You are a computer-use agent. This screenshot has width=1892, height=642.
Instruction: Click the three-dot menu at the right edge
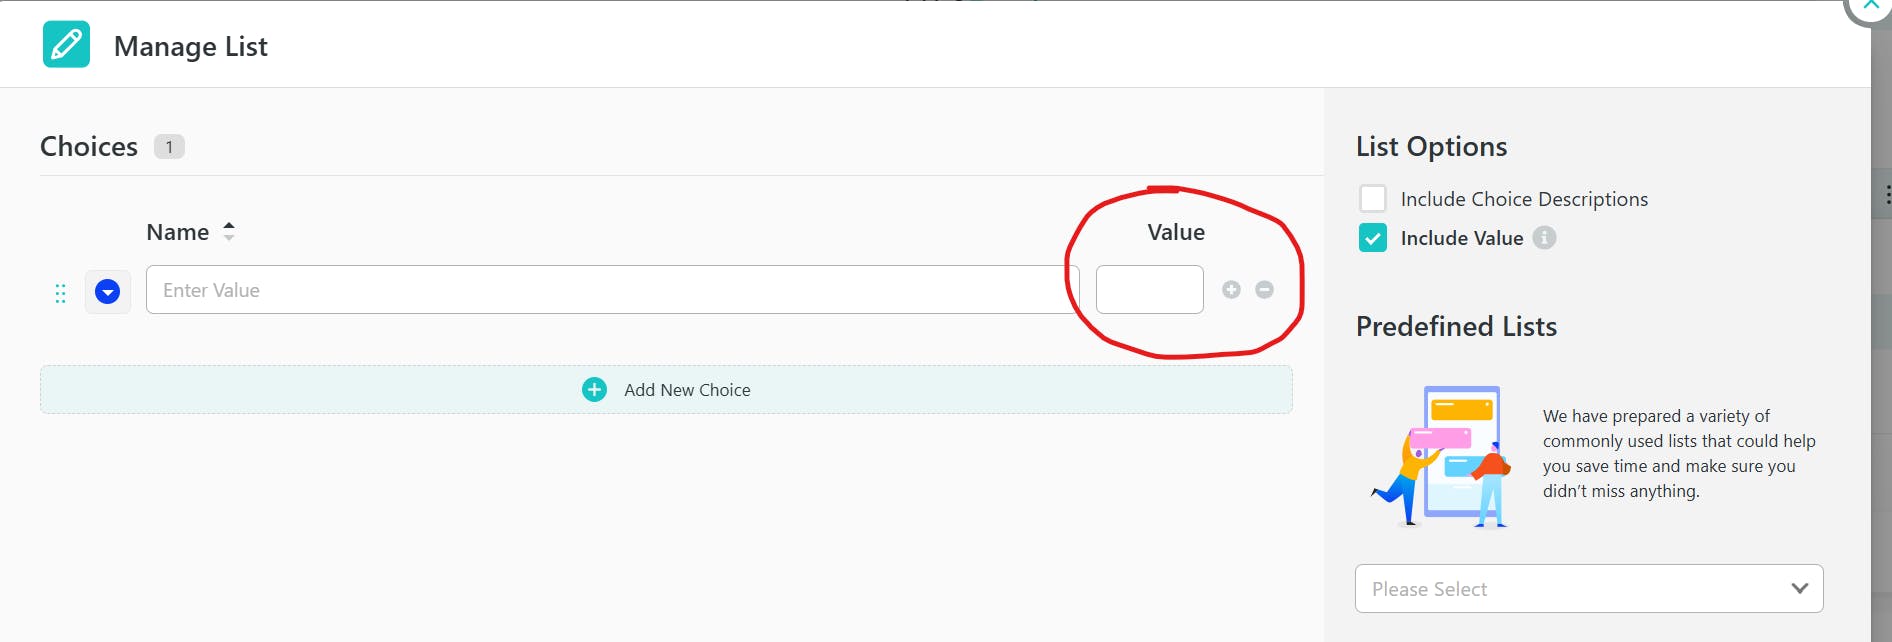click(x=1886, y=194)
